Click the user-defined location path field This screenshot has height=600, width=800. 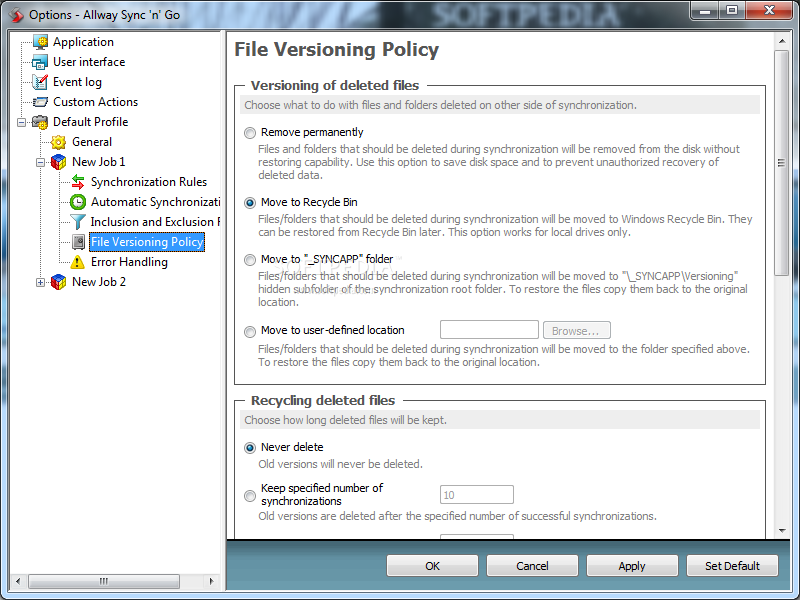coord(489,330)
